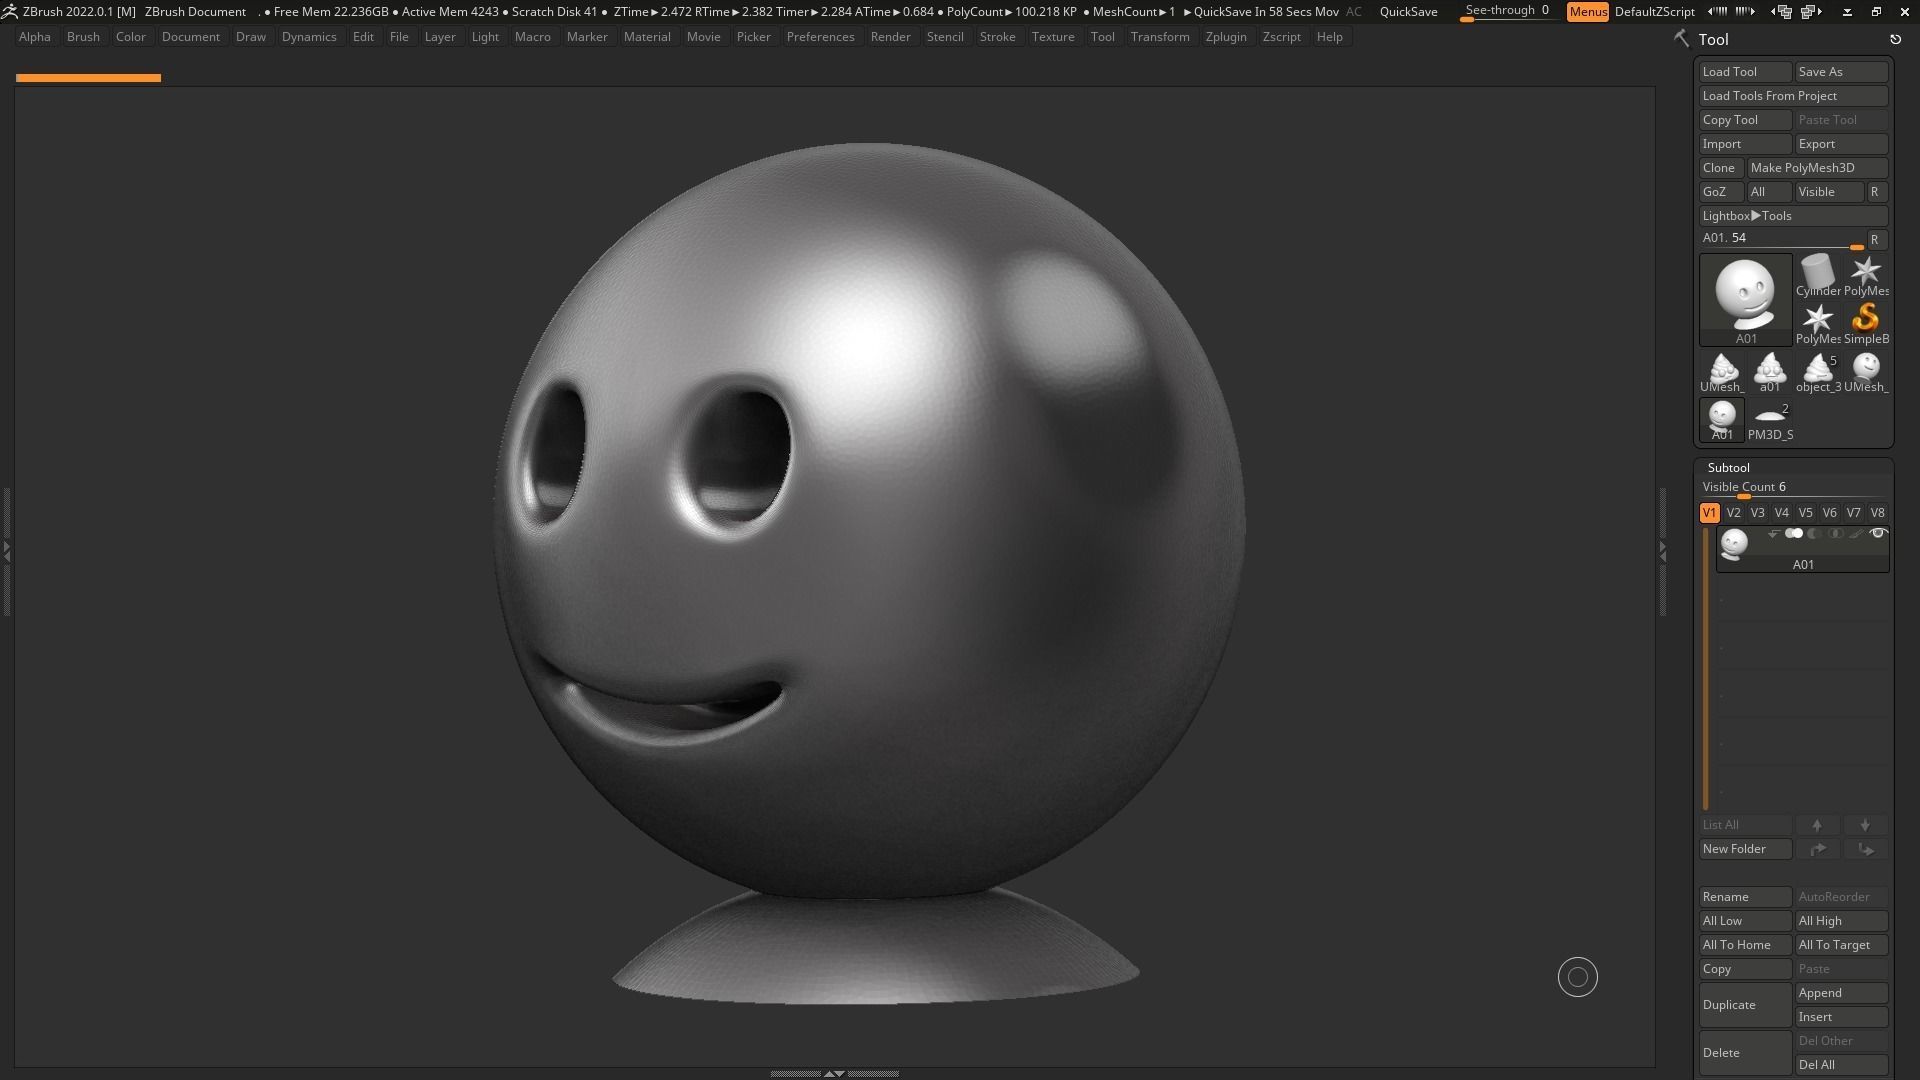1920x1080 pixels.
Task: Open Lightbox Tools browser
Action: click(1793, 216)
